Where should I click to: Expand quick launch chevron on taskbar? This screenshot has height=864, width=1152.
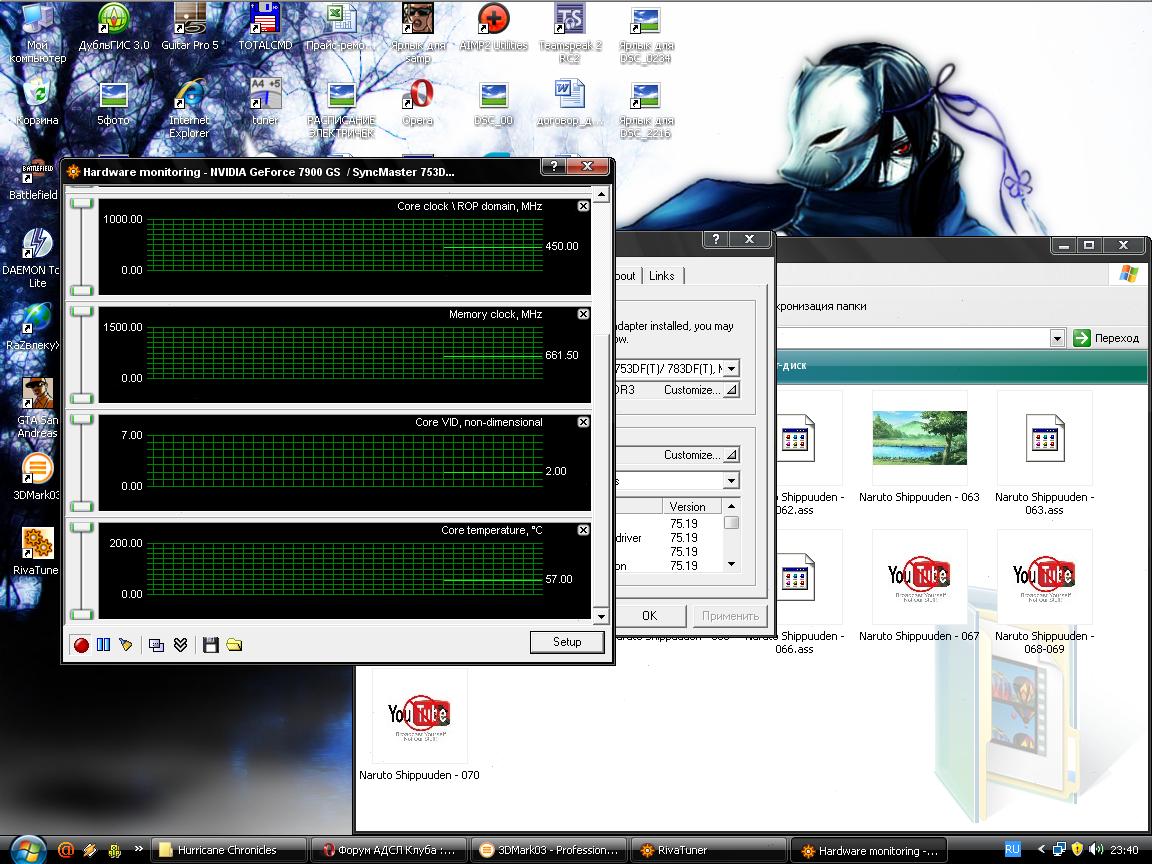[x=137, y=849]
